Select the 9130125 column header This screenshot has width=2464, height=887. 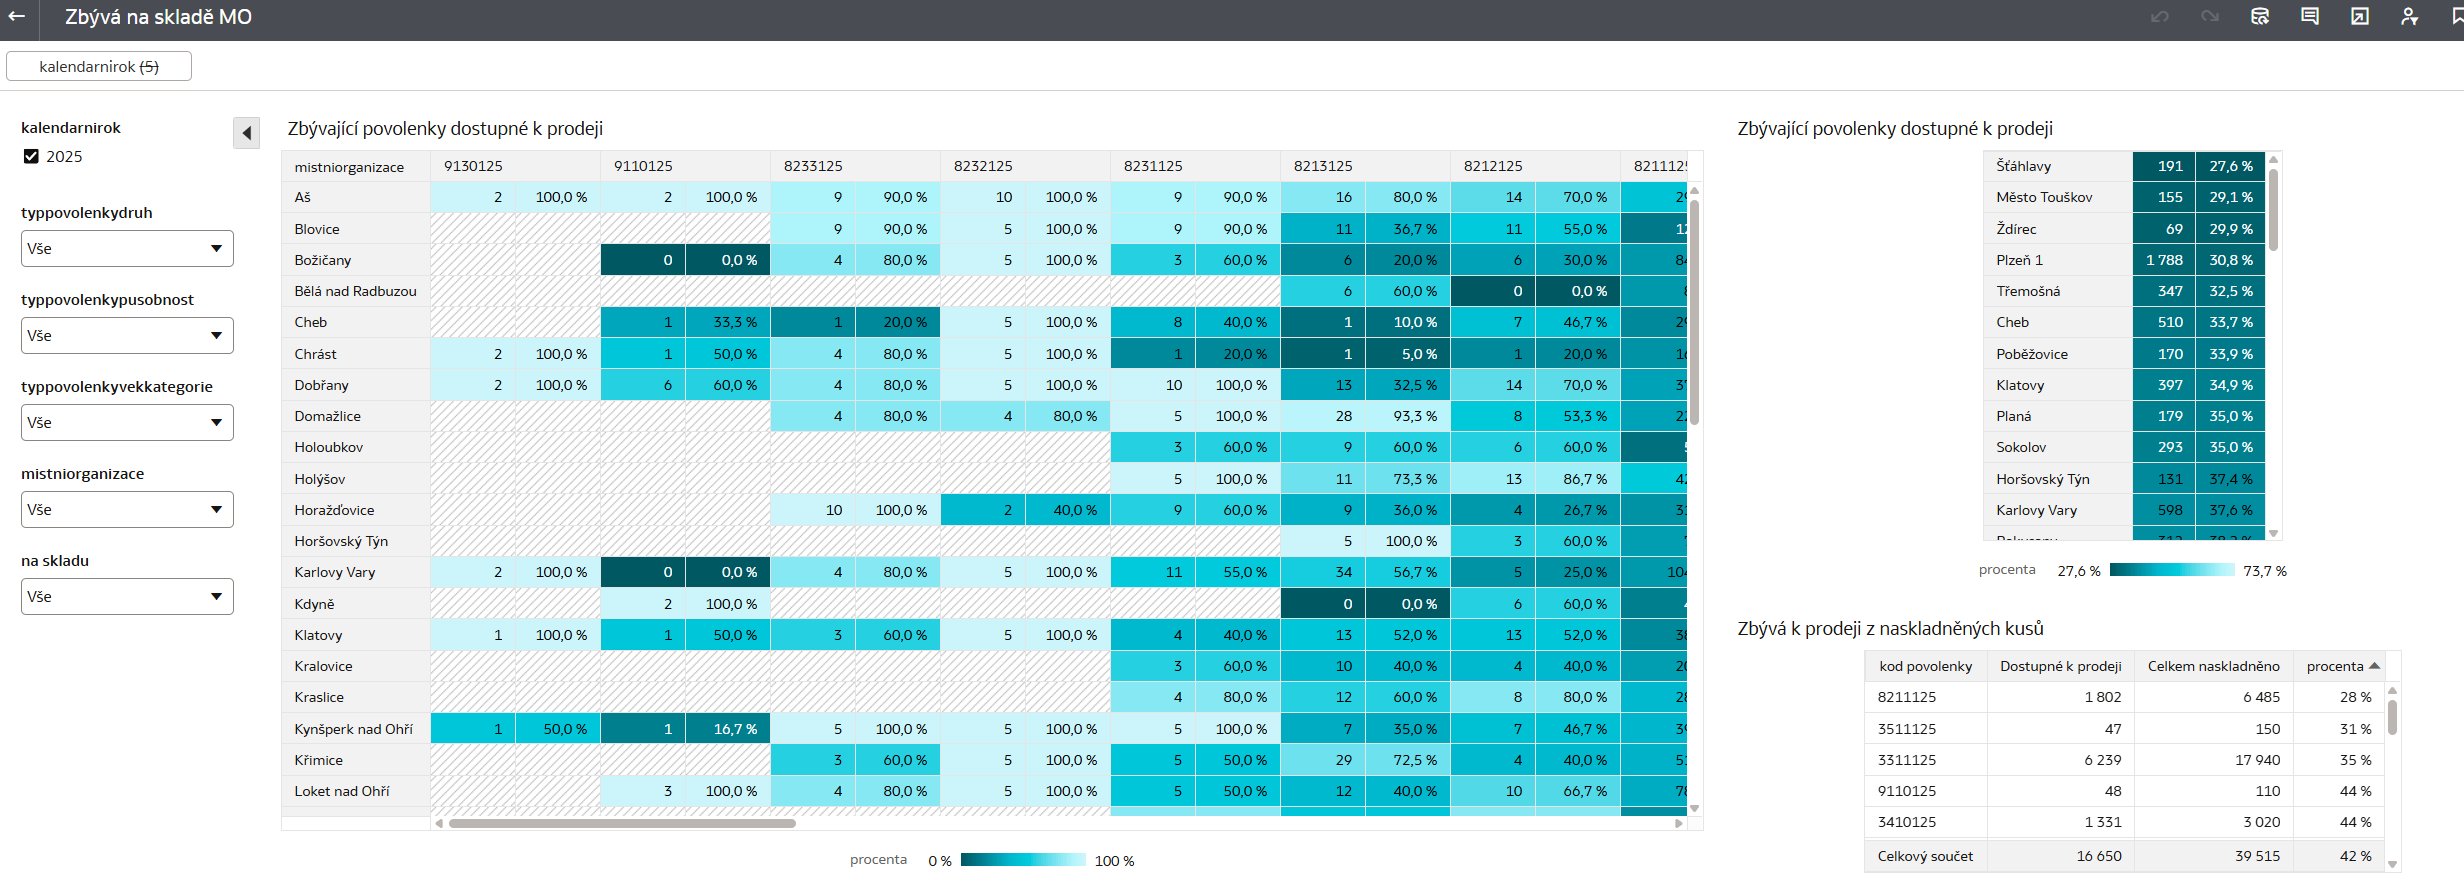(515, 166)
